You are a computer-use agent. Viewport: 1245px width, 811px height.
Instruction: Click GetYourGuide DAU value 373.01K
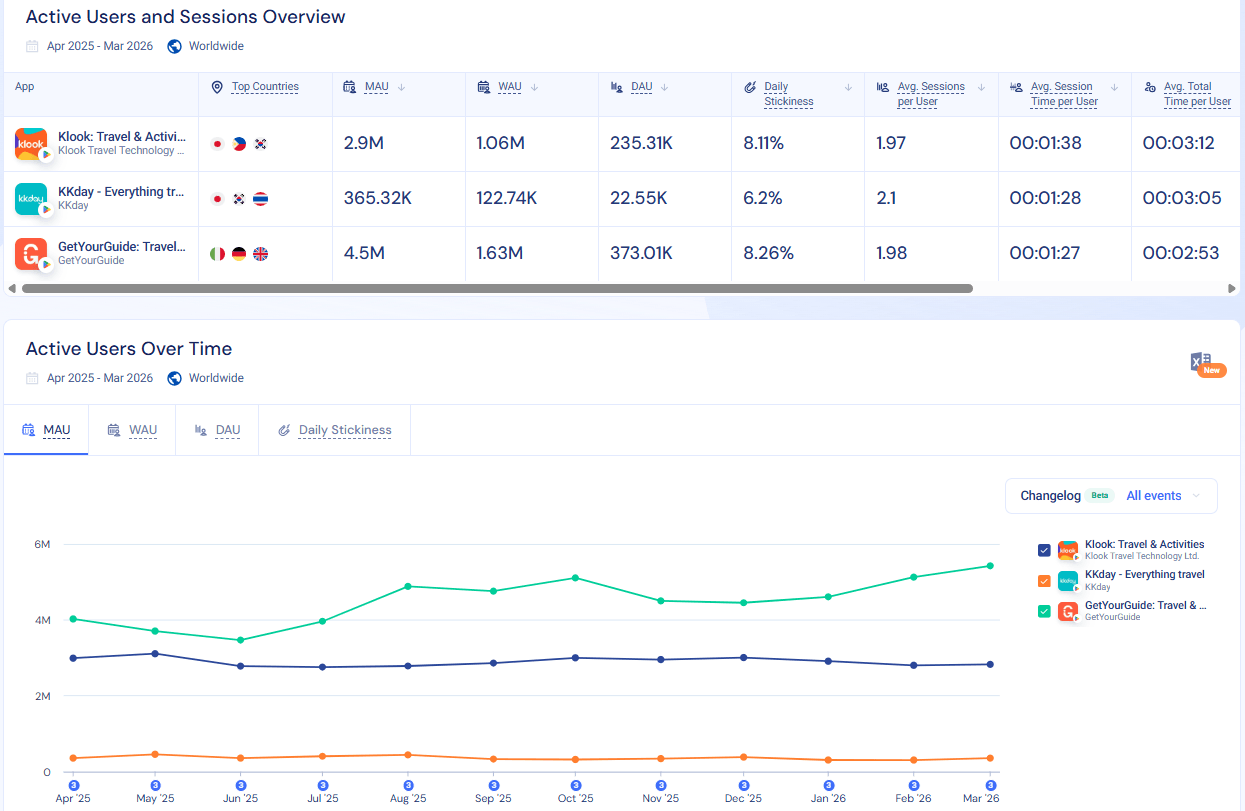click(641, 253)
